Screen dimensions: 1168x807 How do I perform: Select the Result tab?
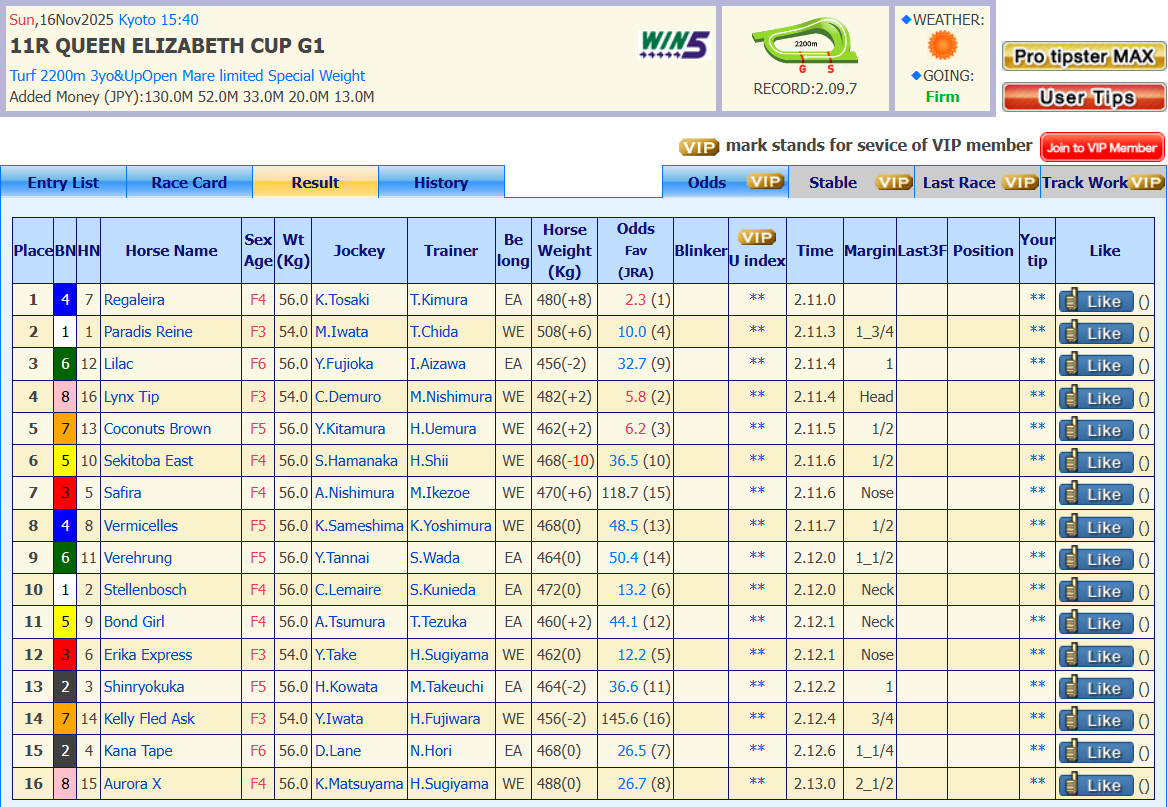click(x=315, y=183)
